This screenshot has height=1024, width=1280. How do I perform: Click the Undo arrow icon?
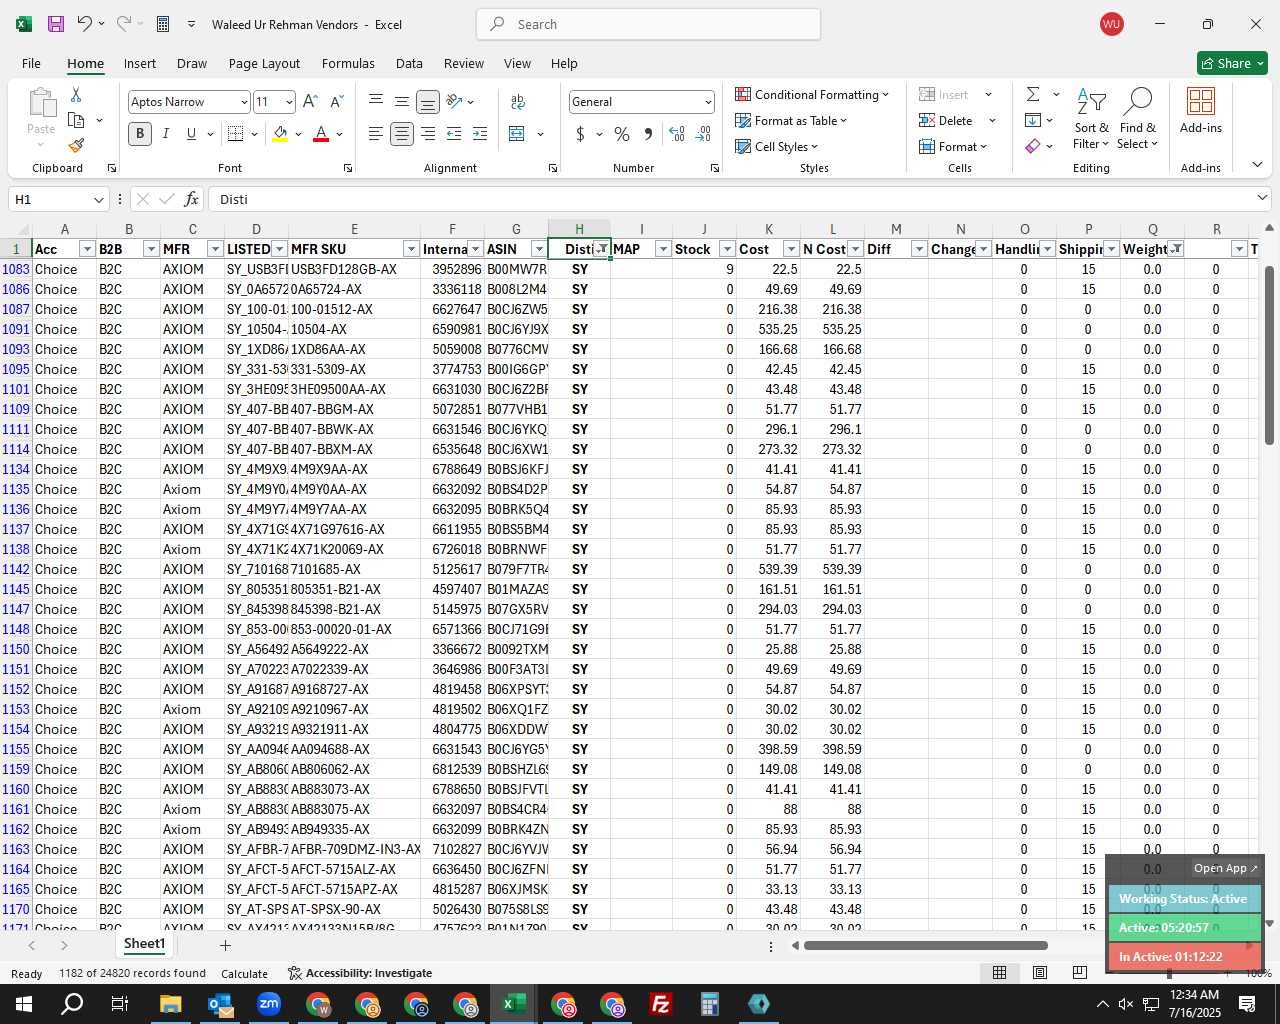click(x=84, y=24)
